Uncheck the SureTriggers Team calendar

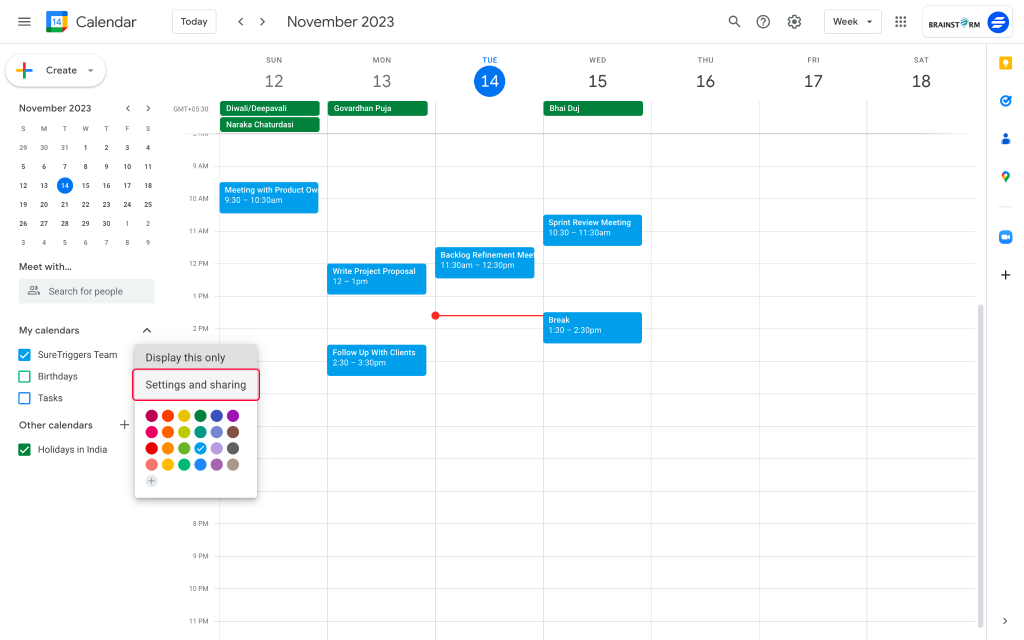(23, 355)
